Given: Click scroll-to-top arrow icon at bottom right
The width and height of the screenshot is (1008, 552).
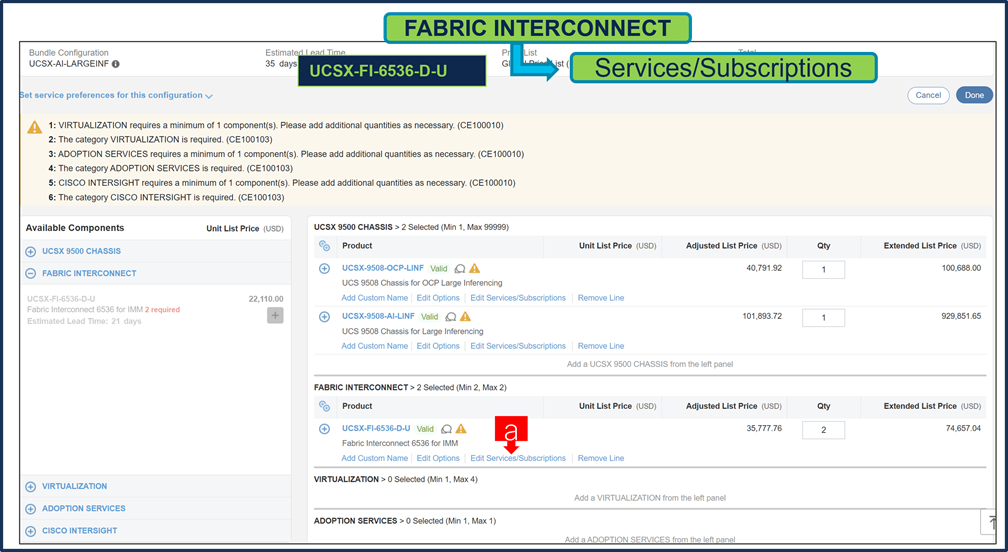Looking at the screenshot, I should coord(991,522).
